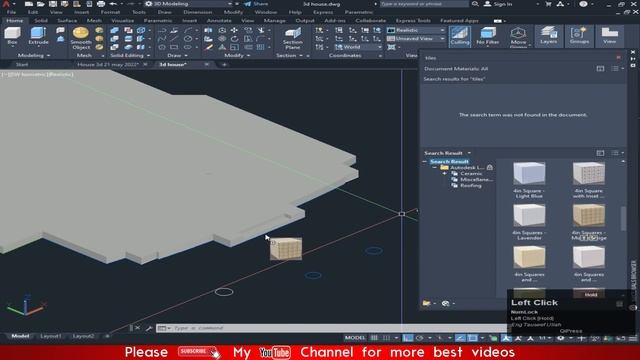The height and width of the screenshot is (360, 640).
Task: Select the Search Result tree node
Action: point(449,162)
